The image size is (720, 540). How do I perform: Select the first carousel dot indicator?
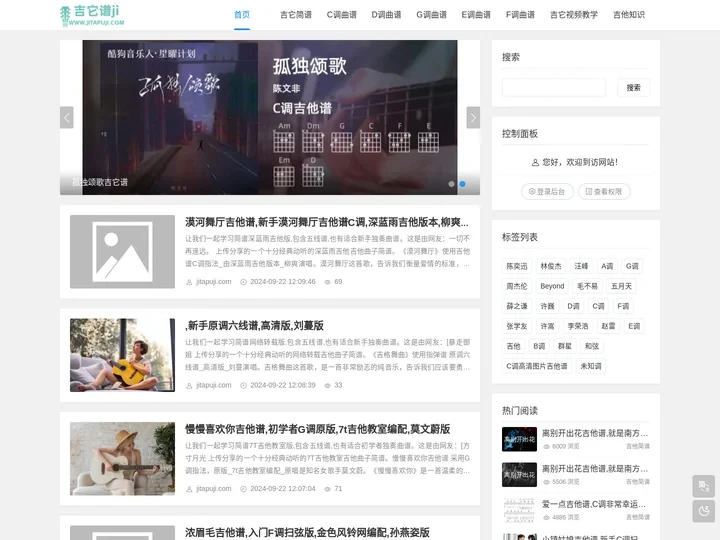(x=451, y=184)
